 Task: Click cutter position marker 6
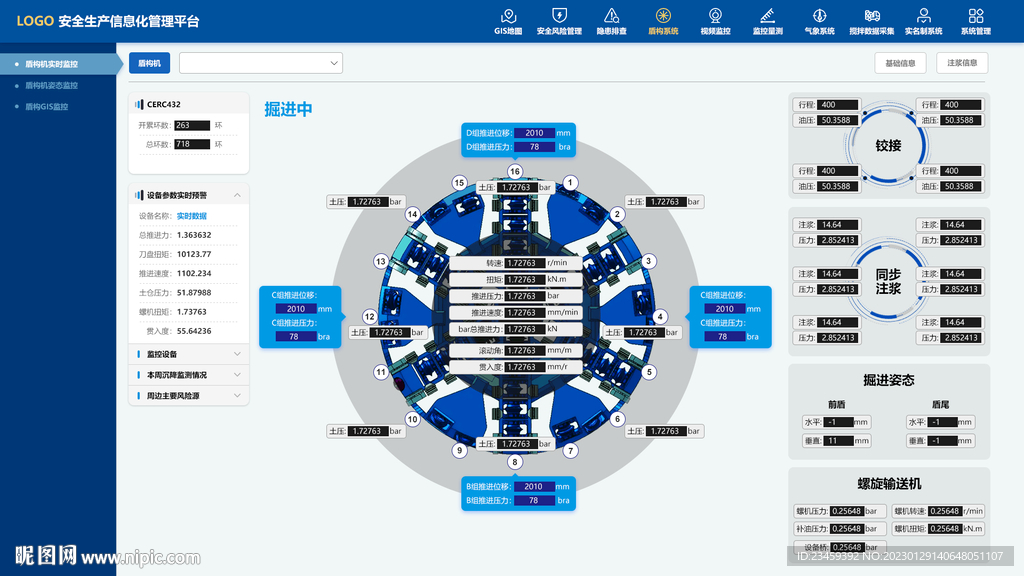point(617,419)
